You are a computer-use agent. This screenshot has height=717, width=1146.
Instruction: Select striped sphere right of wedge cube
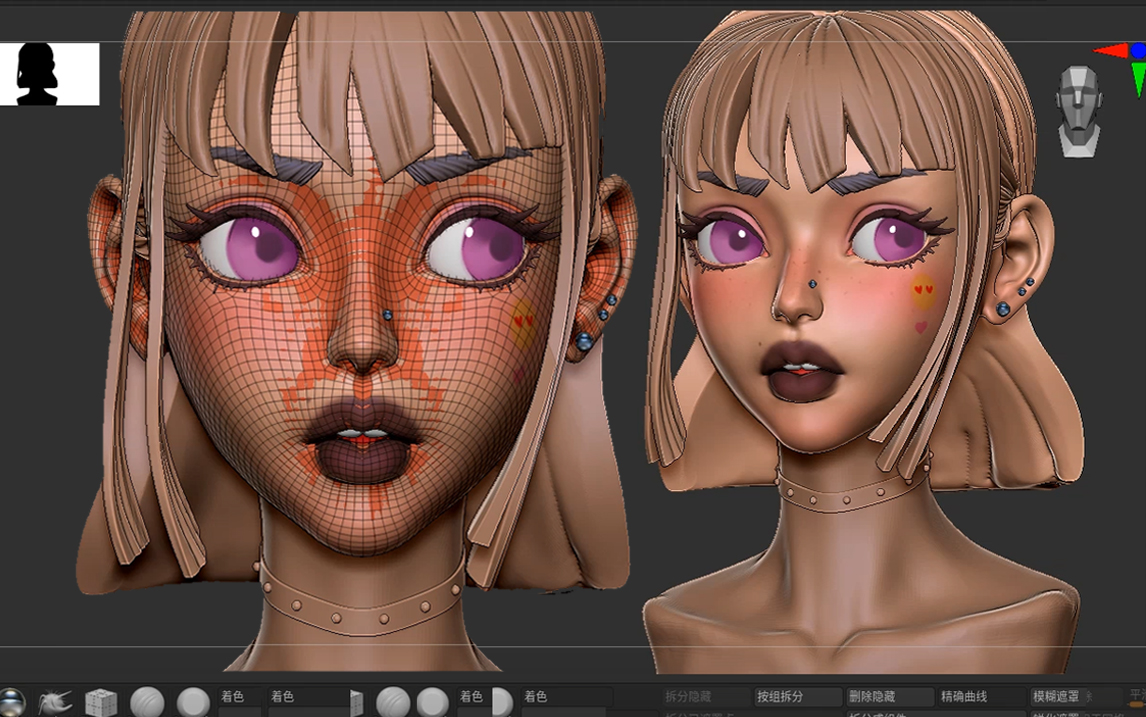(x=393, y=702)
